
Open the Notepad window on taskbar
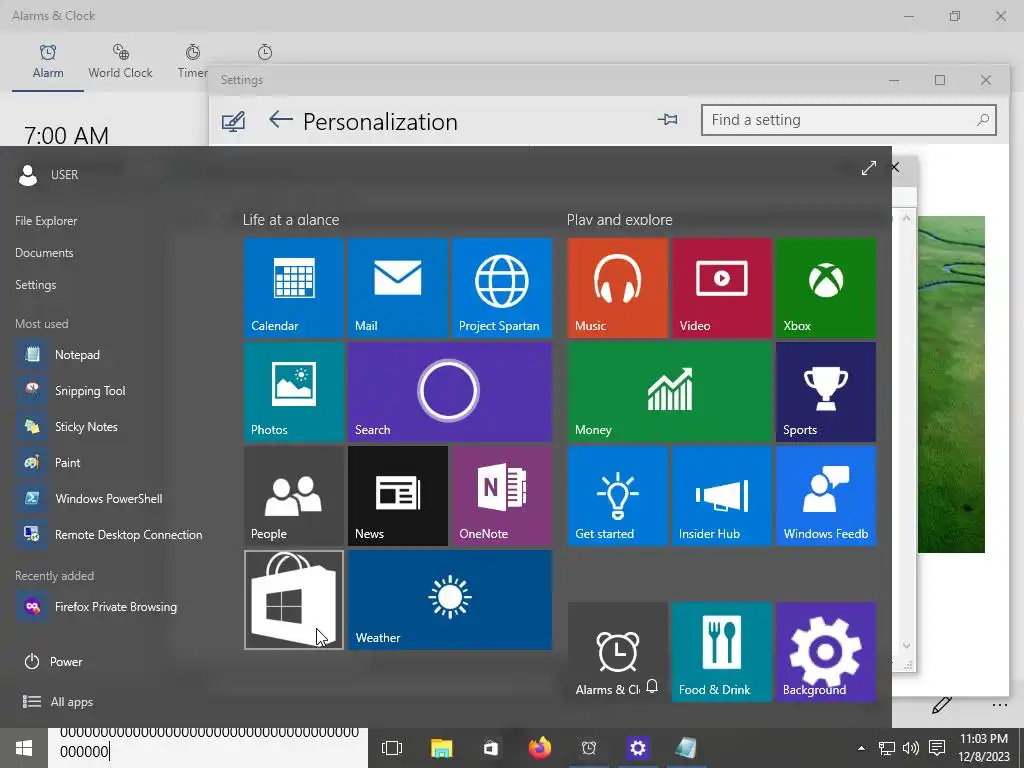tap(686, 748)
